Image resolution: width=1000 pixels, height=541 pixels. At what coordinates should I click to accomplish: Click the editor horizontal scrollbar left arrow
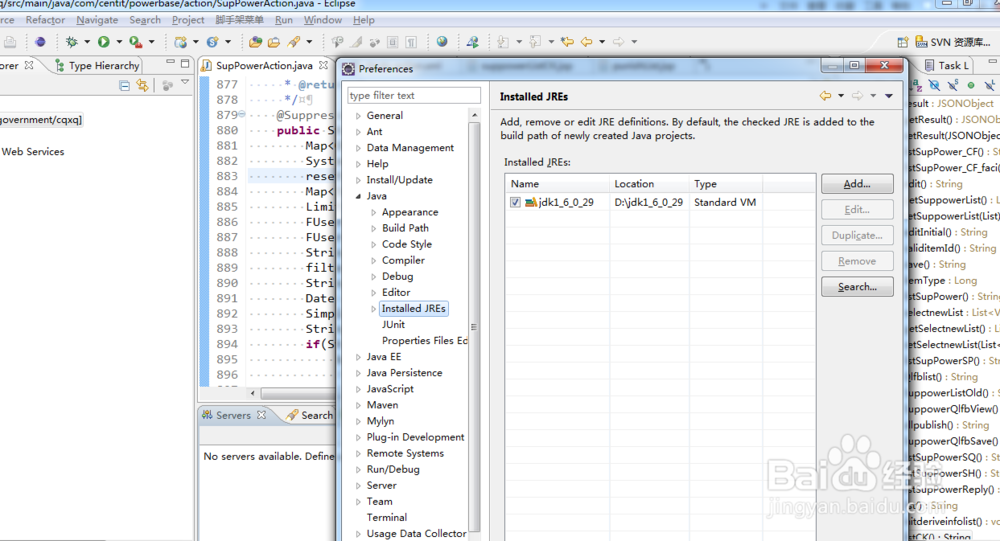[253, 393]
